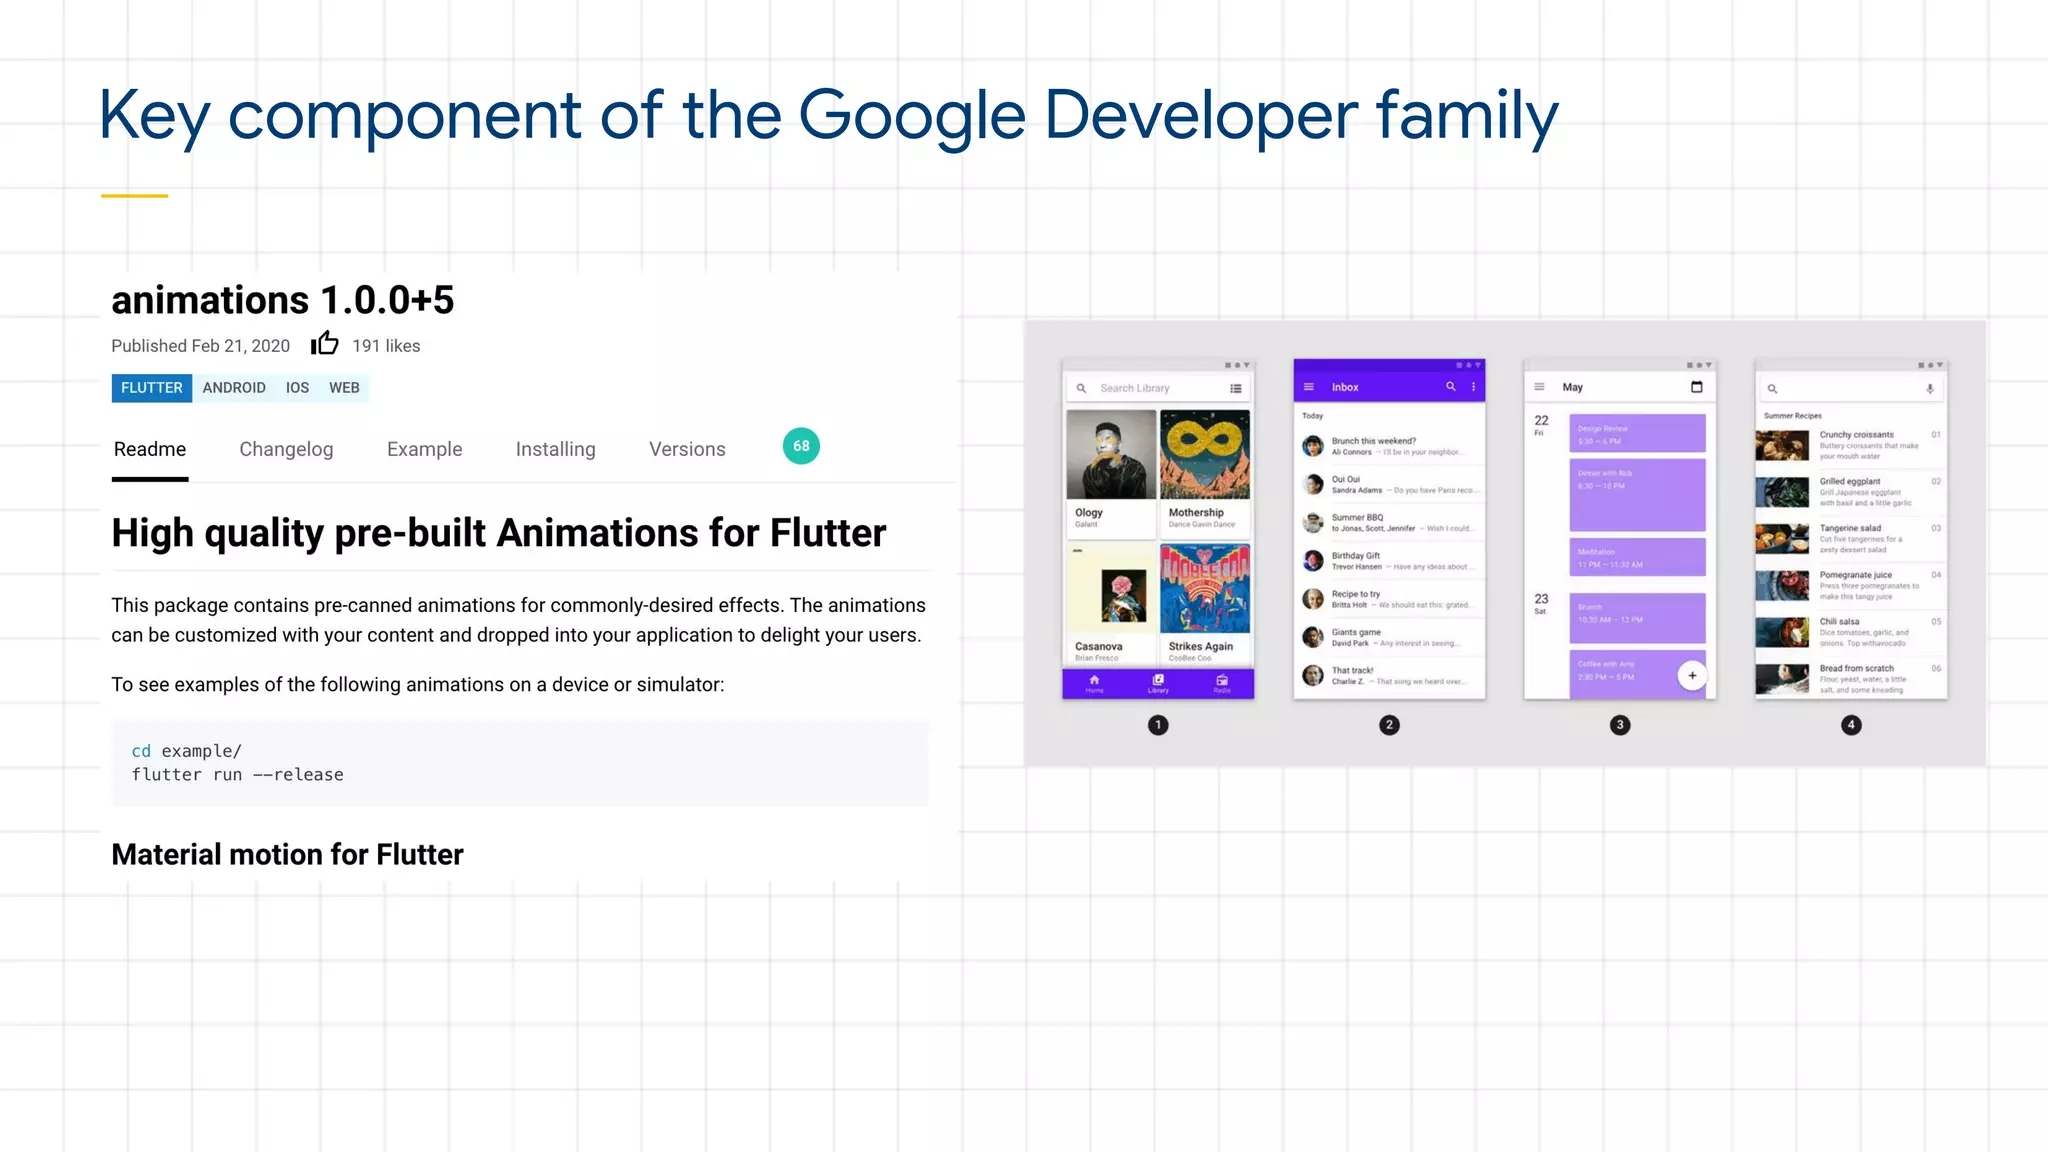Click the Summer Recipes section label
2048x1152 pixels.
click(x=1792, y=415)
